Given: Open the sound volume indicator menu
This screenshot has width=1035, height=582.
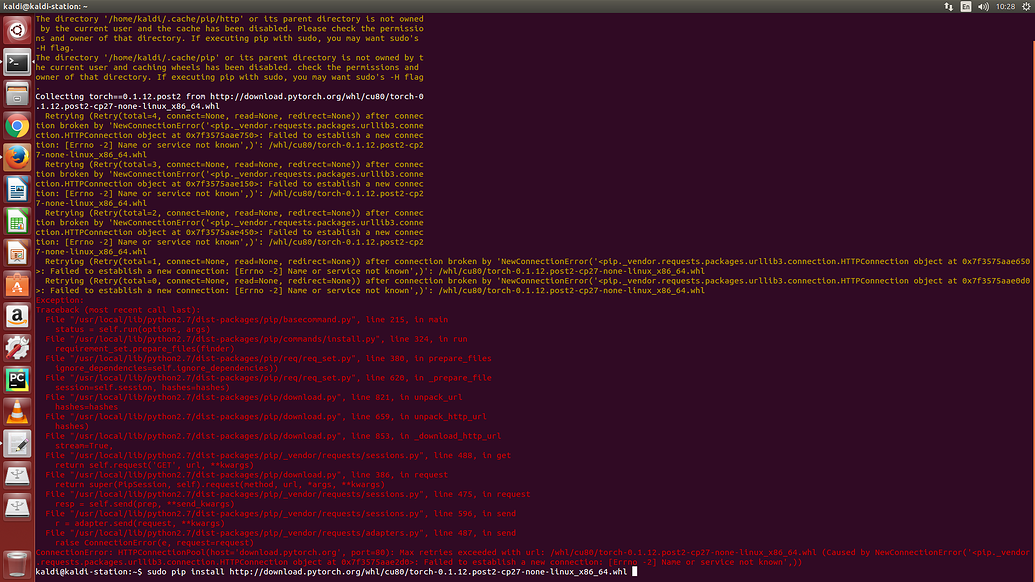Looking at the screenshot, I should coord(983,6).
